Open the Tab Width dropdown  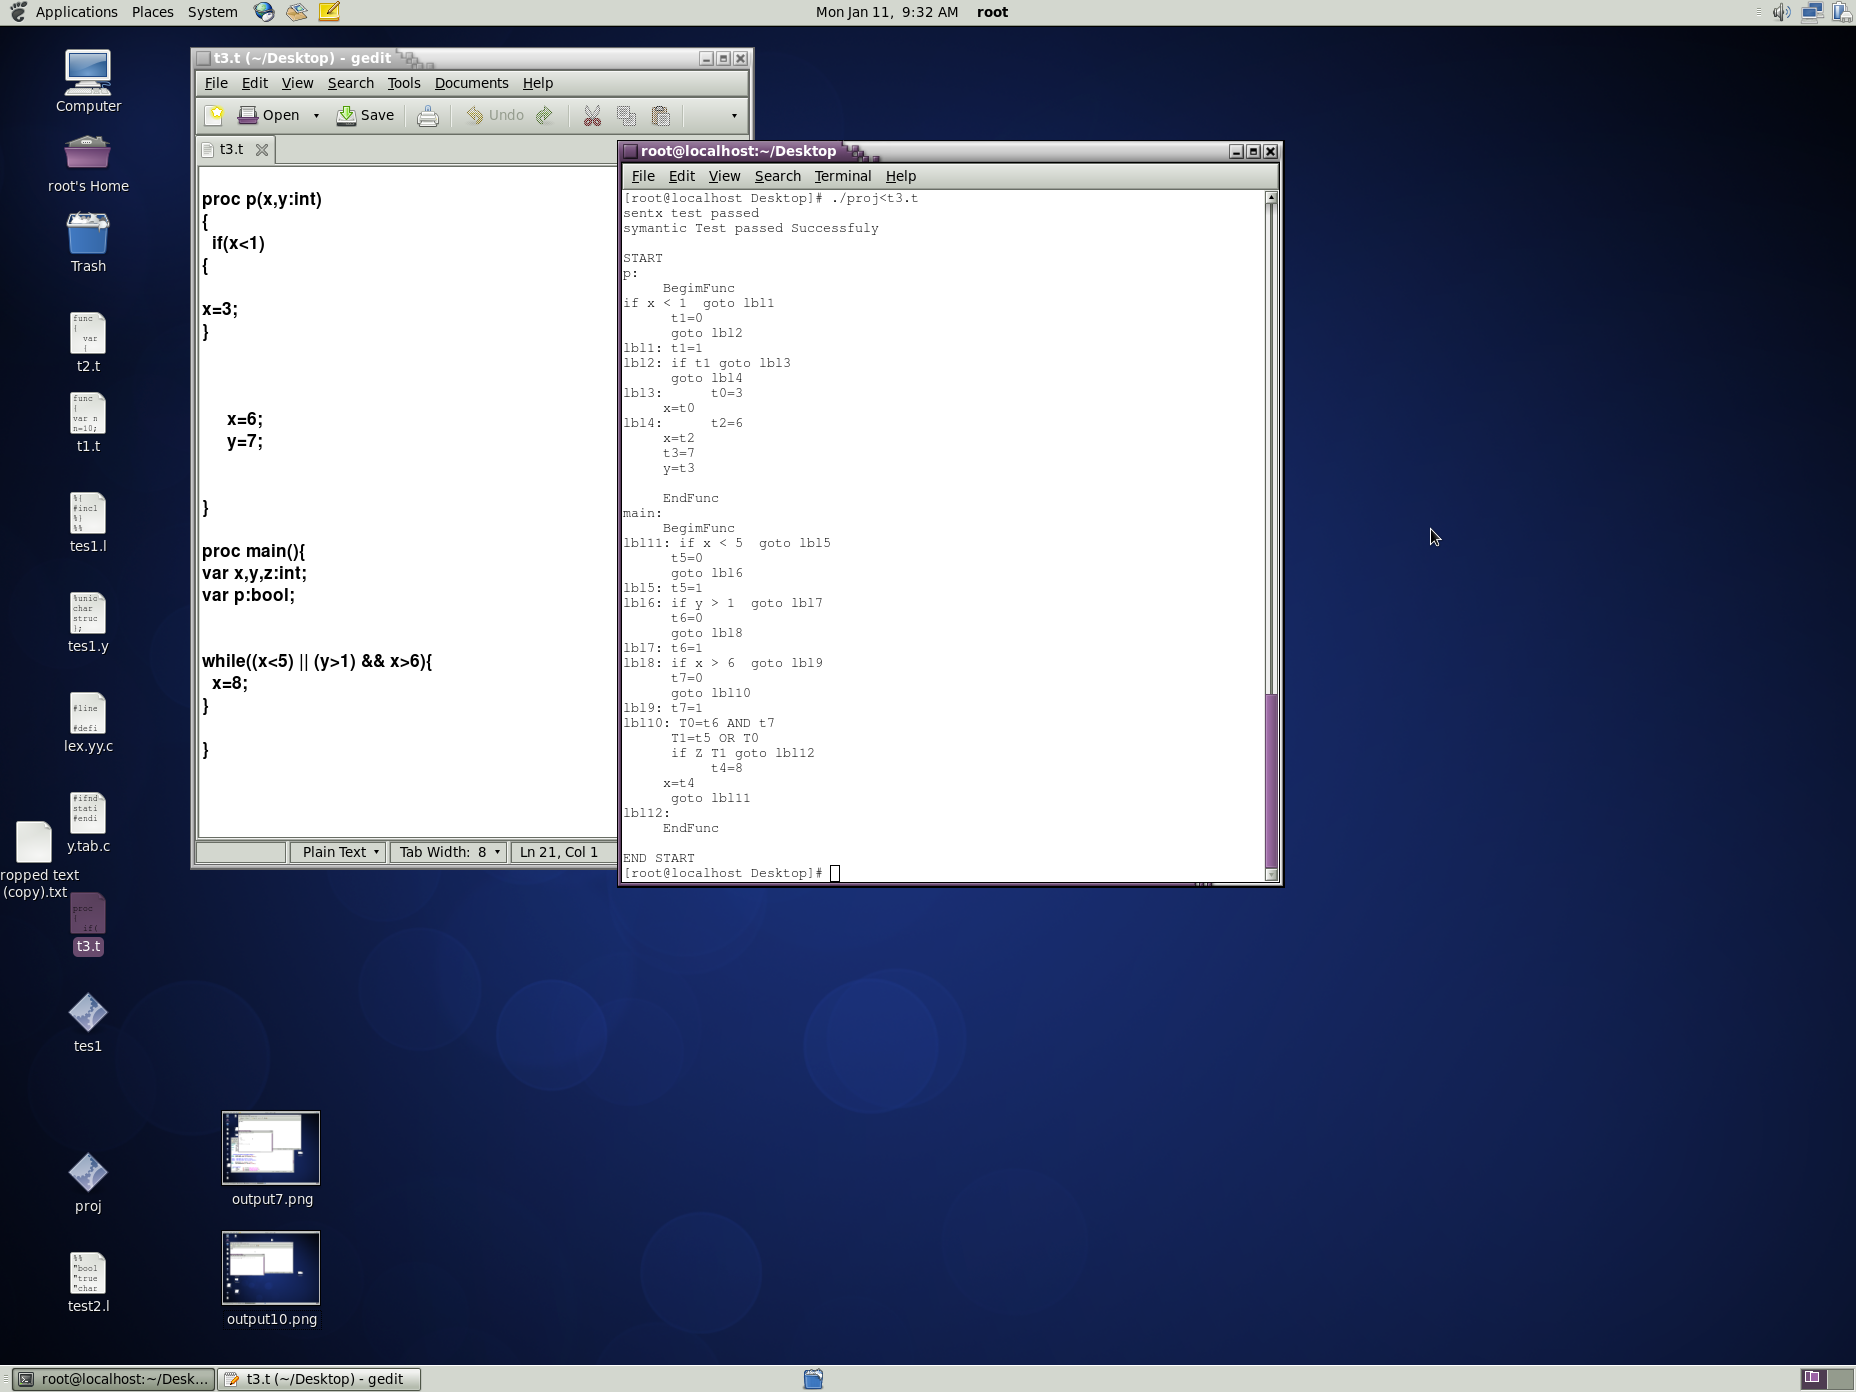click(x=447, y=852)
